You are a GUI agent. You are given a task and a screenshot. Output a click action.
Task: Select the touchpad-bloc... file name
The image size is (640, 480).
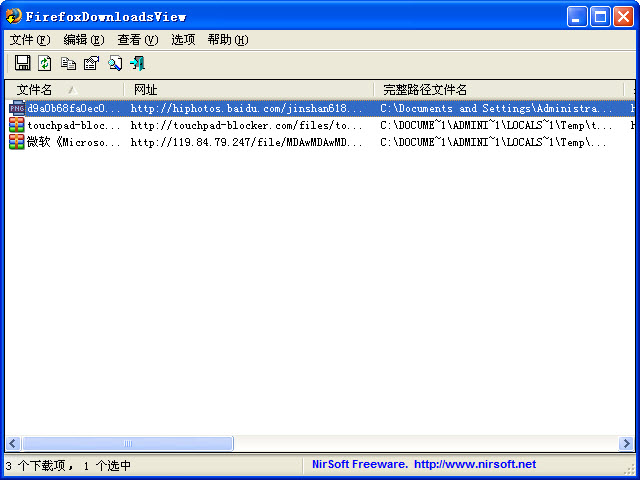[x=73, y=125]
